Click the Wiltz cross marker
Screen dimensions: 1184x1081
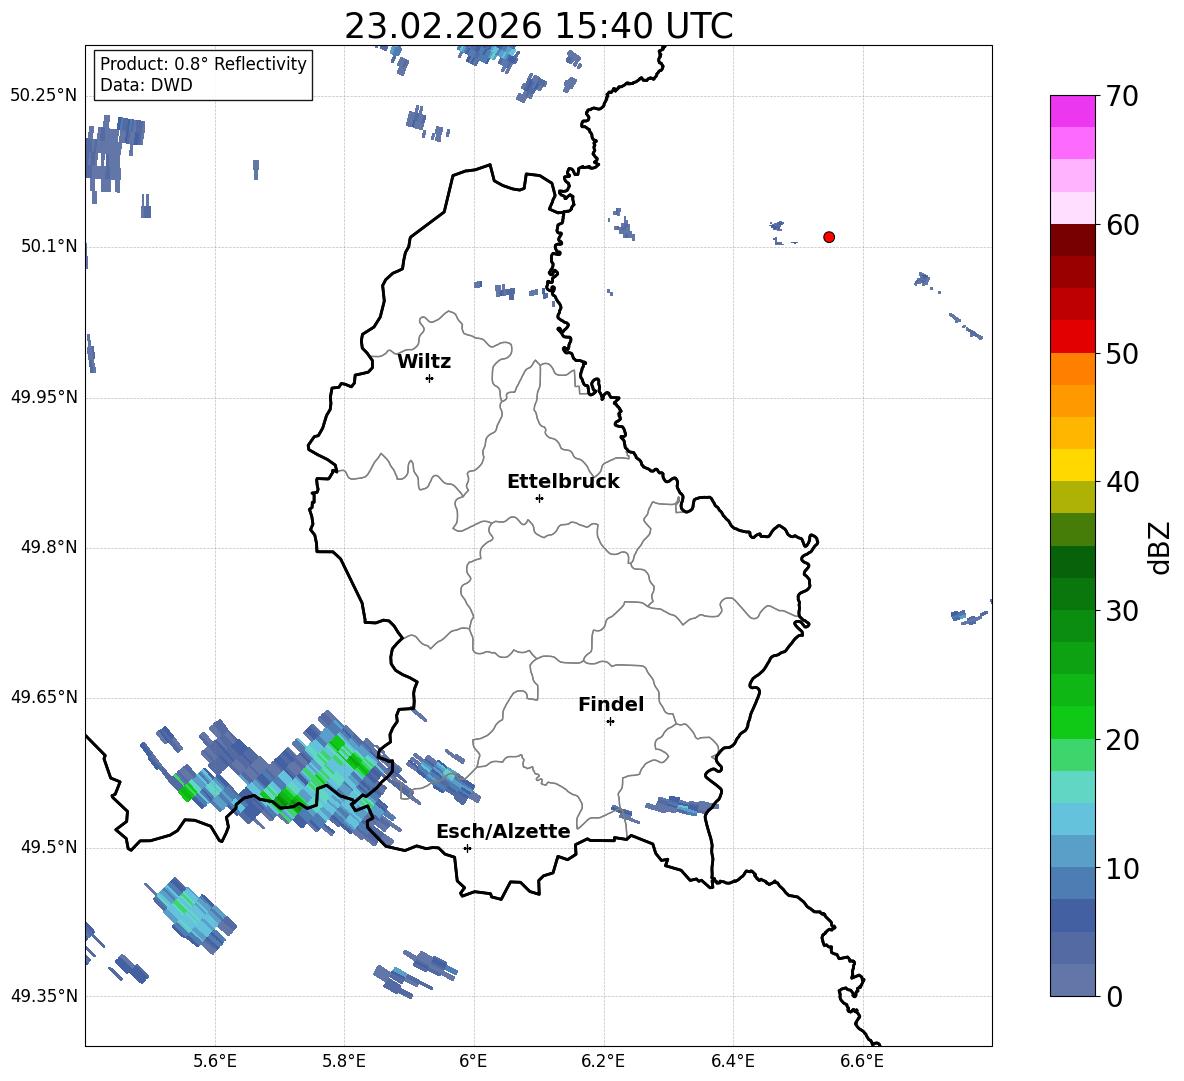429,378
